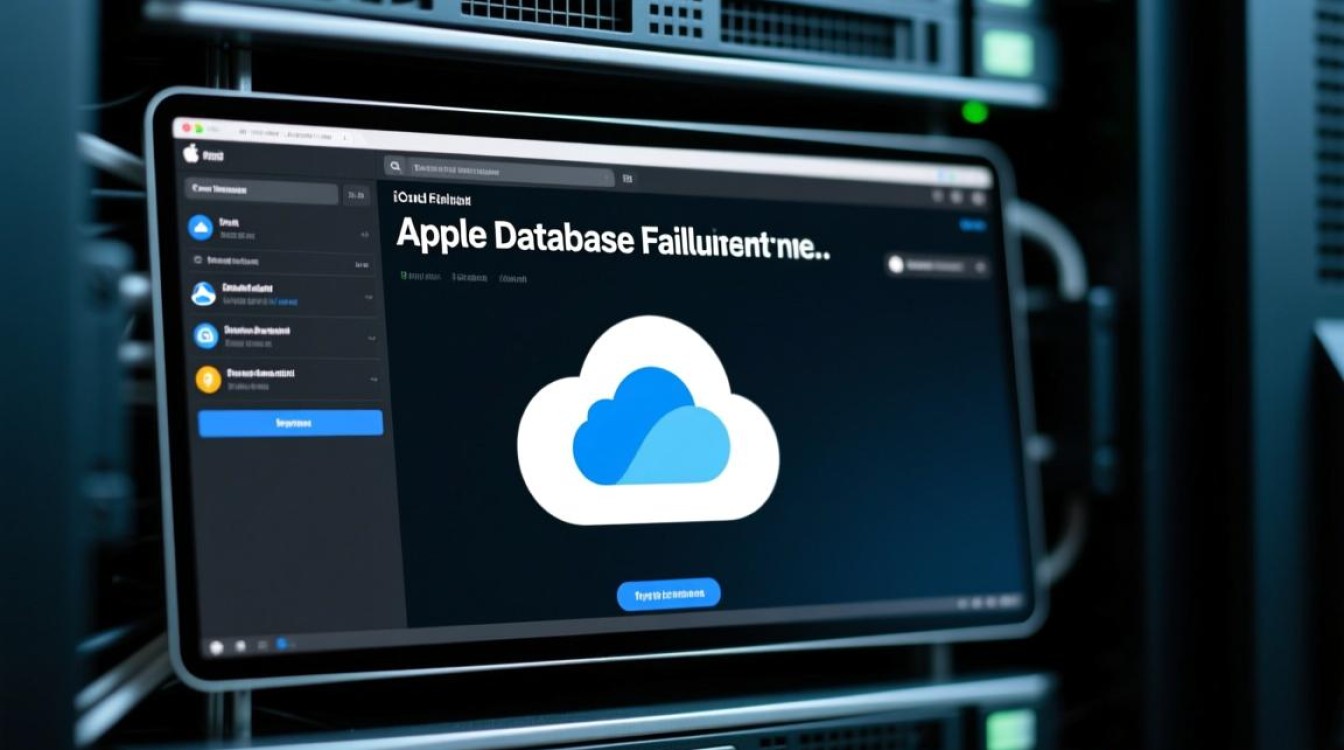This screenshot has width=1344, height=750.
Task: Toggle the white-knob switch at right side
Action: click(x=896, y=265)
